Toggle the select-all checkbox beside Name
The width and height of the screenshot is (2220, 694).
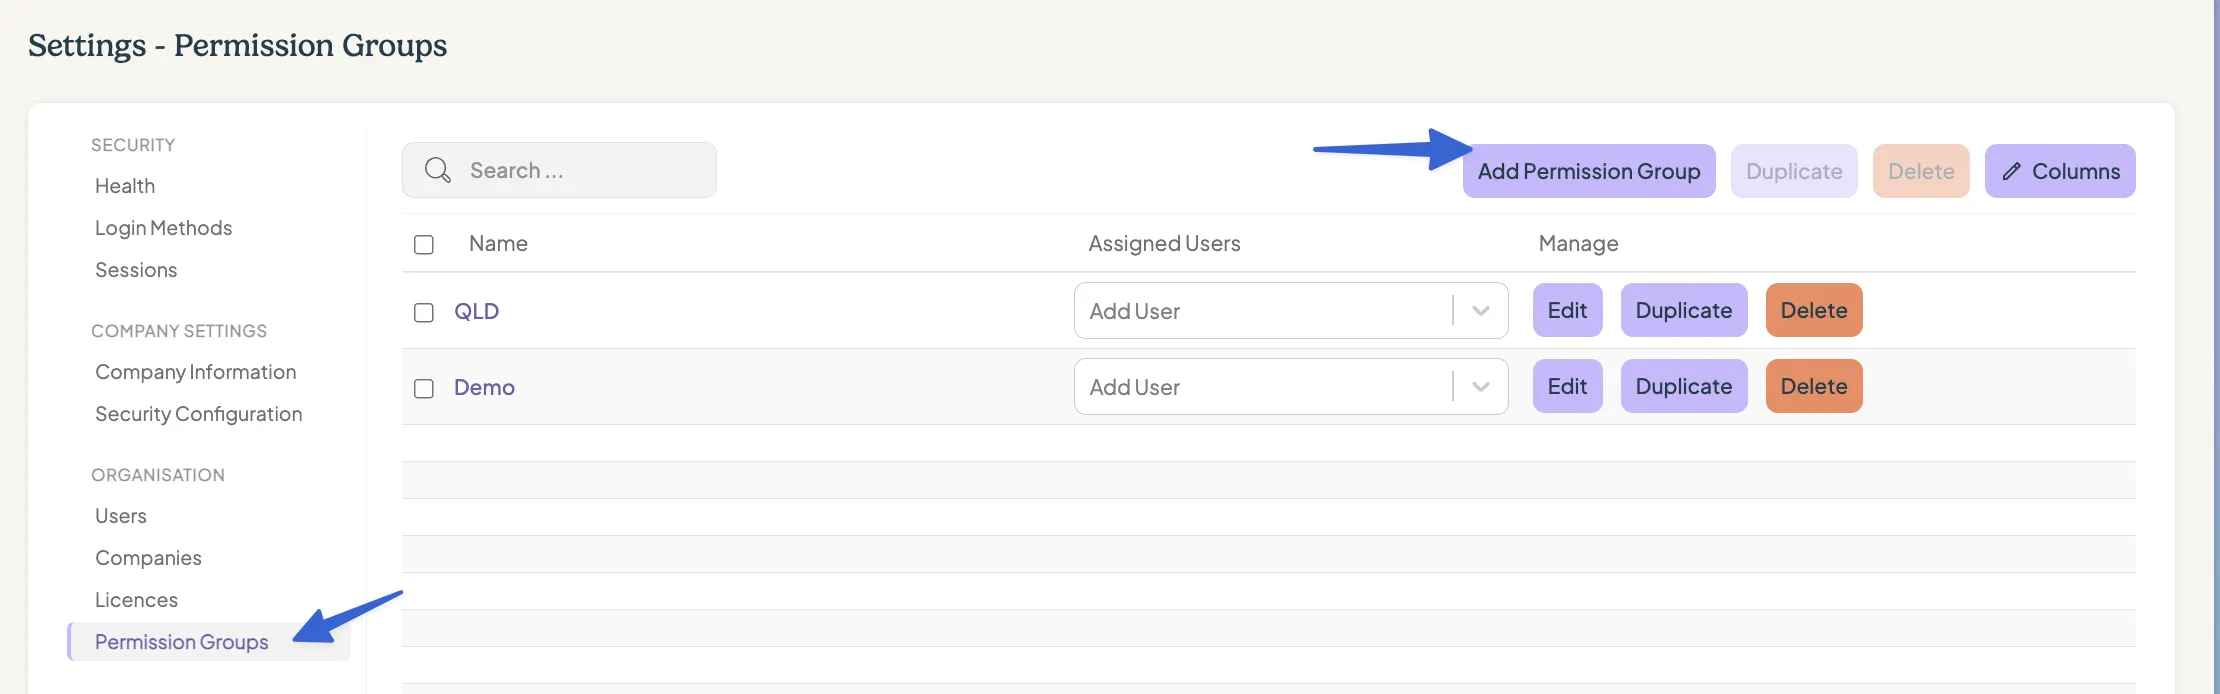tap(424, 244)
